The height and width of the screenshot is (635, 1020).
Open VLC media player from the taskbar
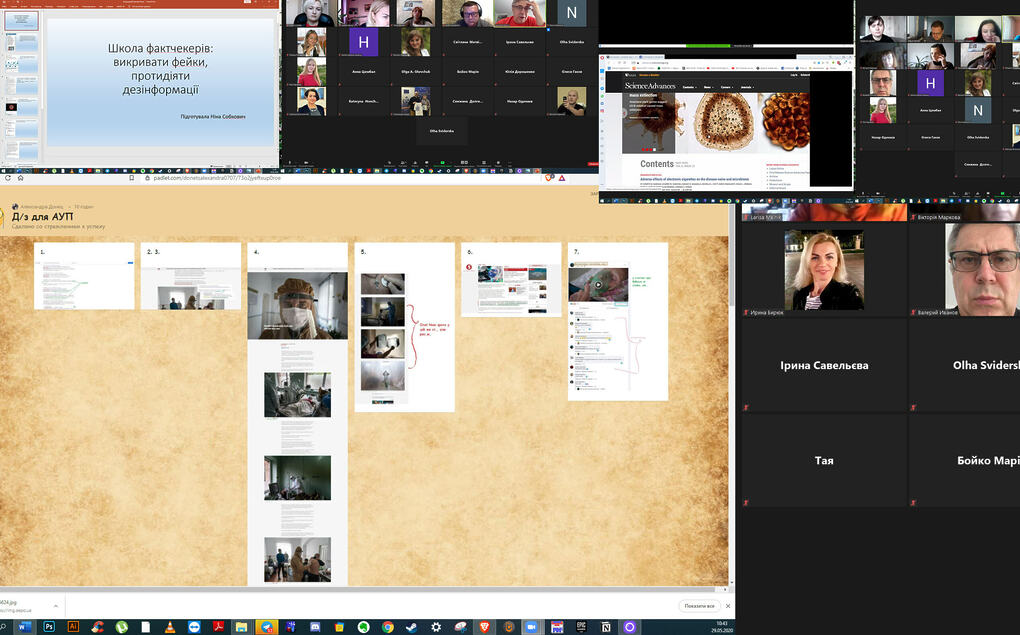[x=170, y=627]
